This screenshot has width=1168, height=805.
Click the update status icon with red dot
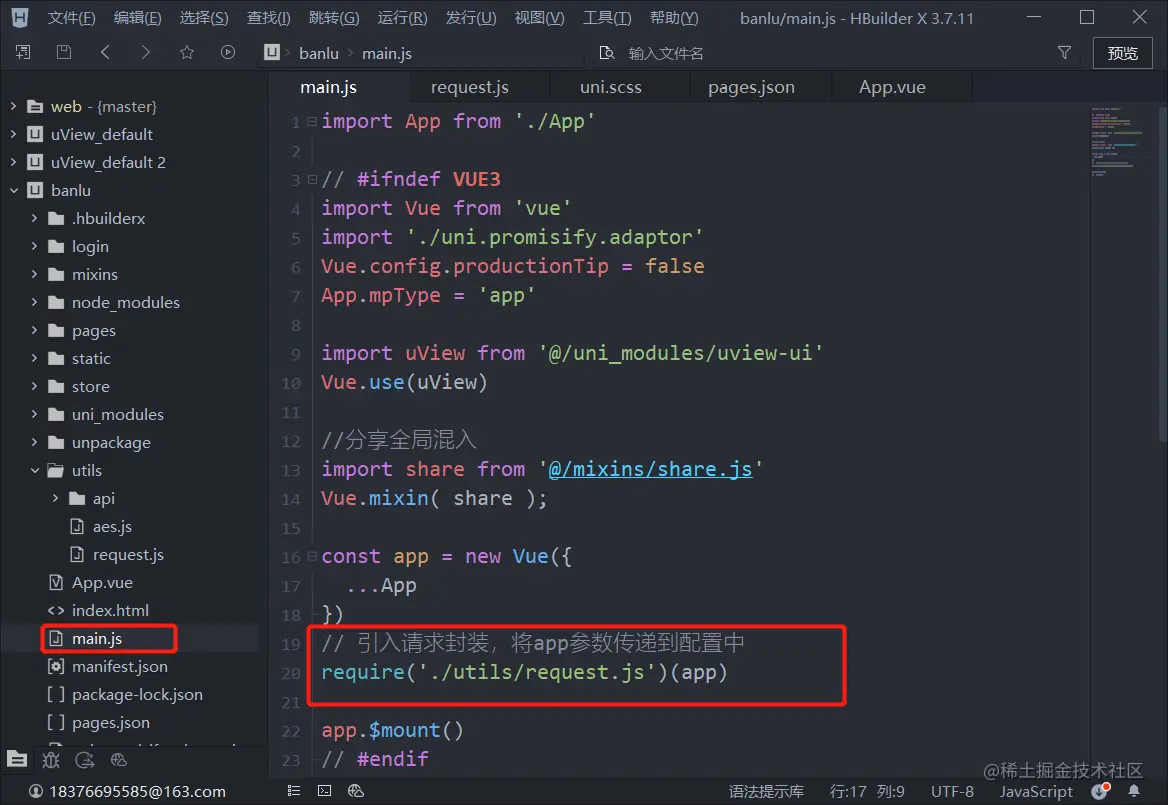[x=1100, y=790]
